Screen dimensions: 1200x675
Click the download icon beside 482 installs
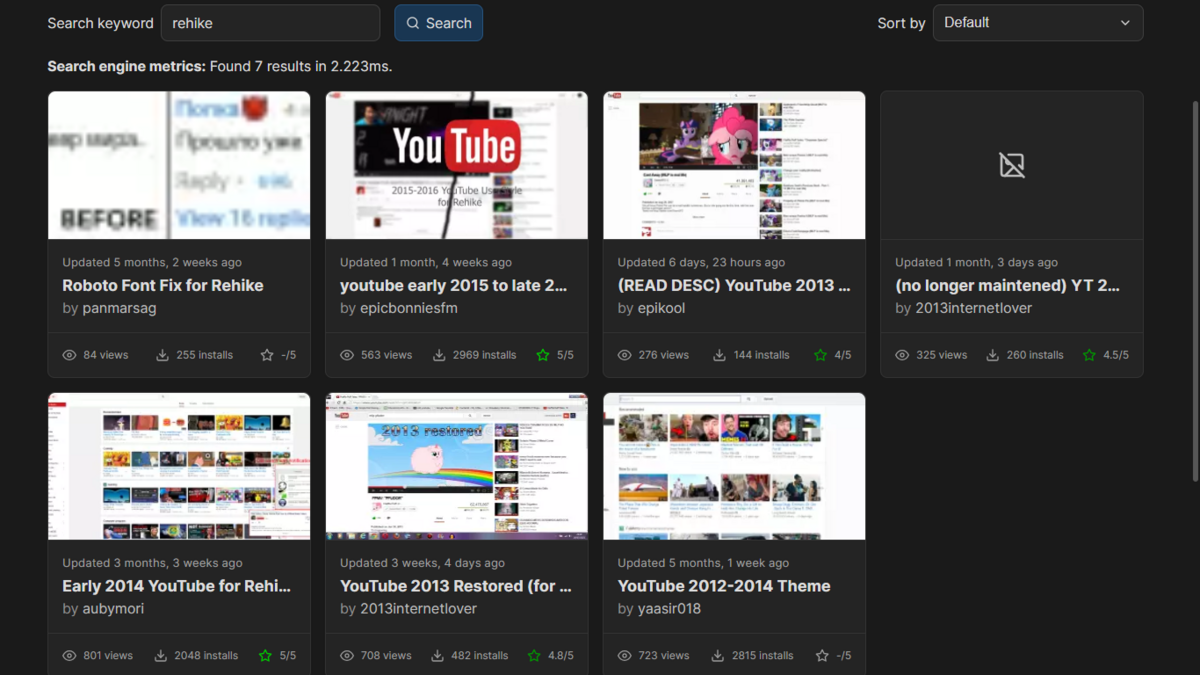click(437, 656)
